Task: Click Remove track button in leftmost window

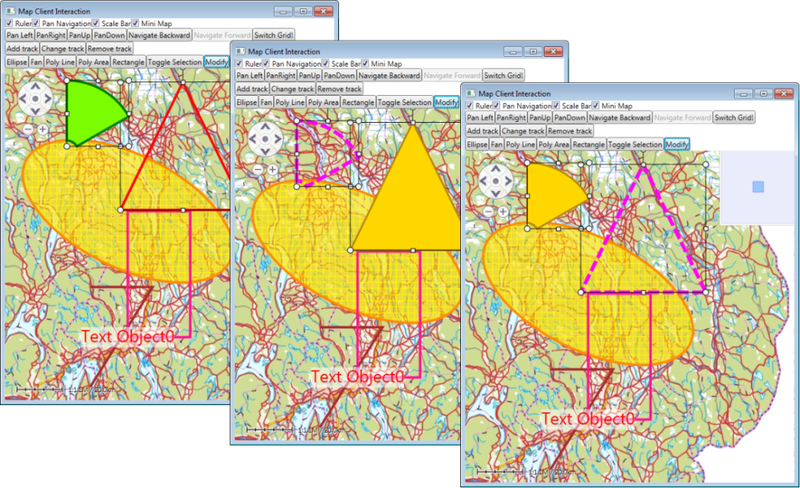Action: coord(109,48)
